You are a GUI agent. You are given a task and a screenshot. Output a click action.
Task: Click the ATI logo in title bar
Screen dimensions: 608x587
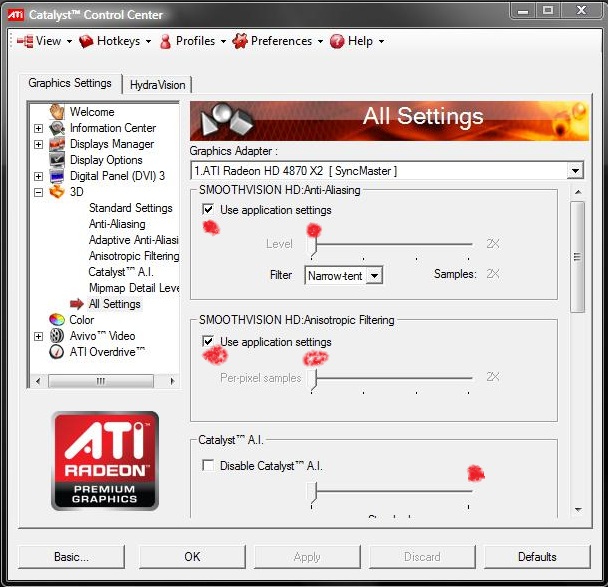[16, 15]
